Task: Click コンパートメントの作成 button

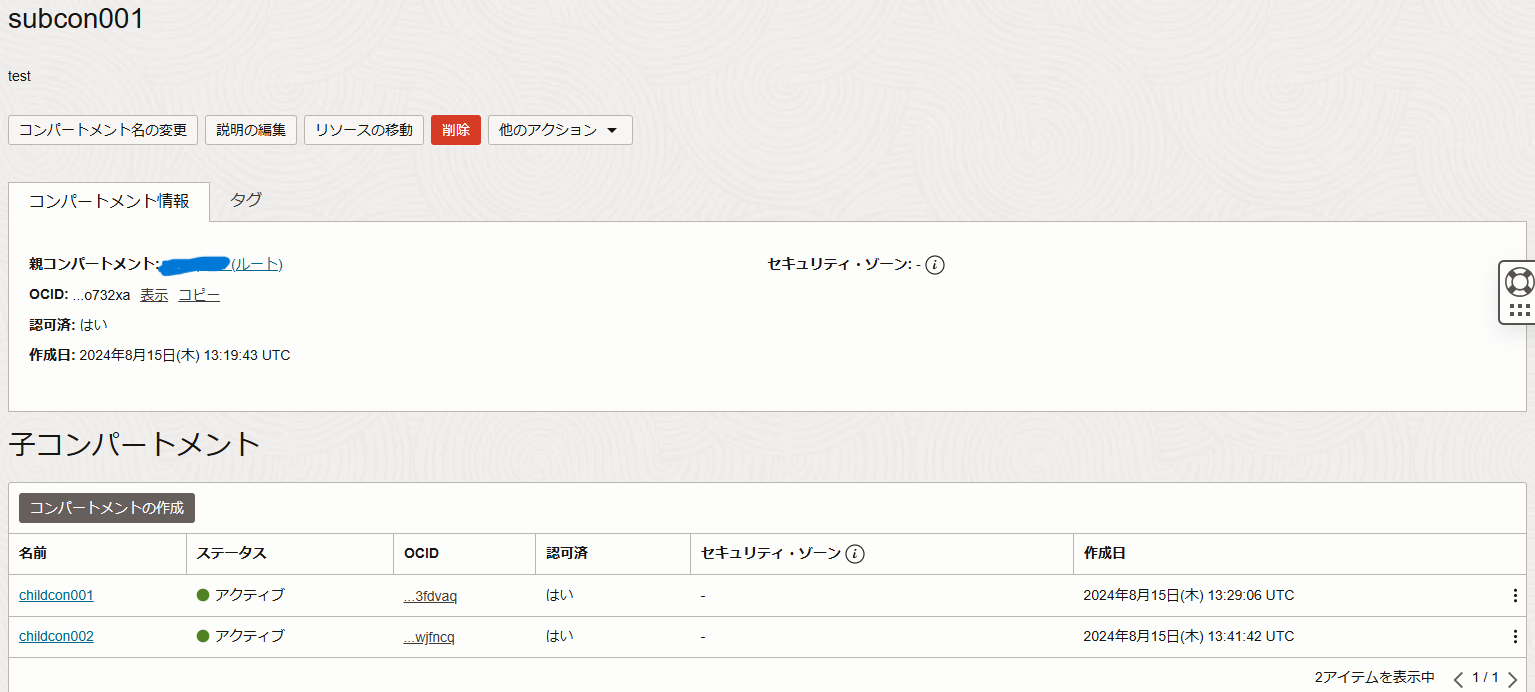Action: [107, 508]
